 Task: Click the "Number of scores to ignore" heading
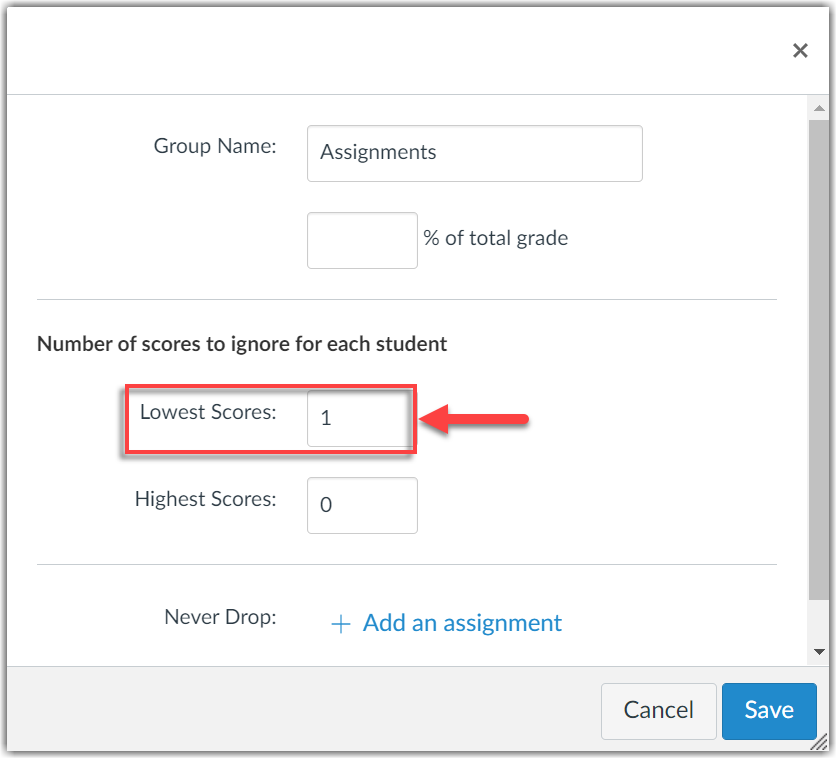click(242, 344)
